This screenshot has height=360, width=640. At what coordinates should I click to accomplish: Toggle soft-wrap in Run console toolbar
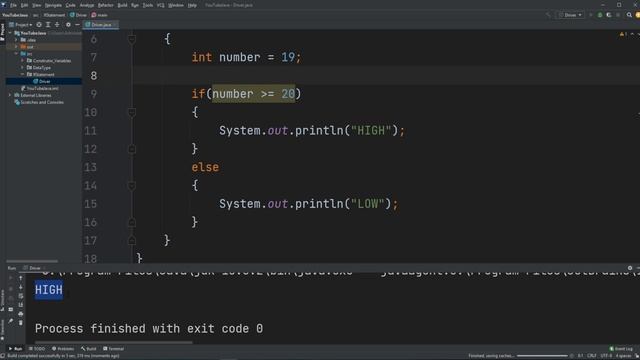(x=21, y=296)
